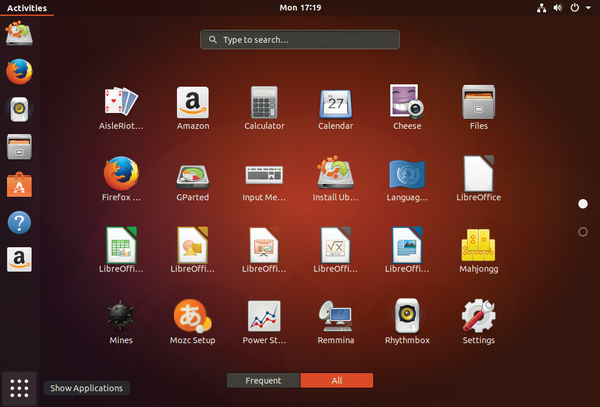Open AisleRiot solitaire from the app grid
Screen dimensions: 600x407
point(121,108)
